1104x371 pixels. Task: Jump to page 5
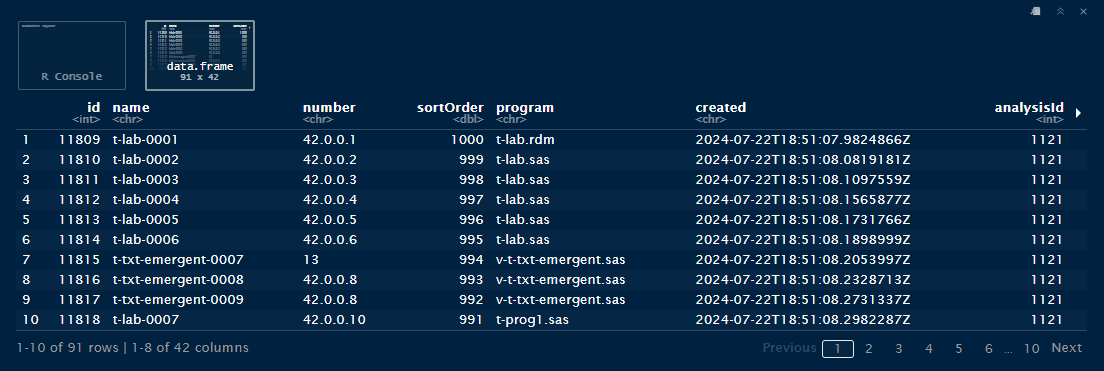[959, 348]
